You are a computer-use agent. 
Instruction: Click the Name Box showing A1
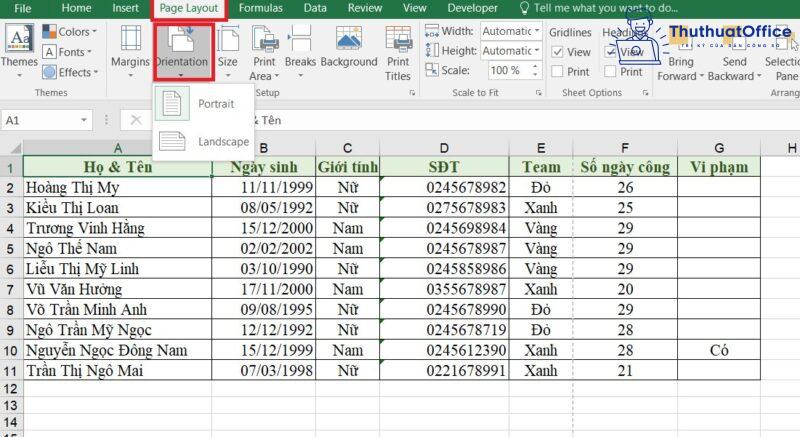pyautogui.click(x=39, y=120)
